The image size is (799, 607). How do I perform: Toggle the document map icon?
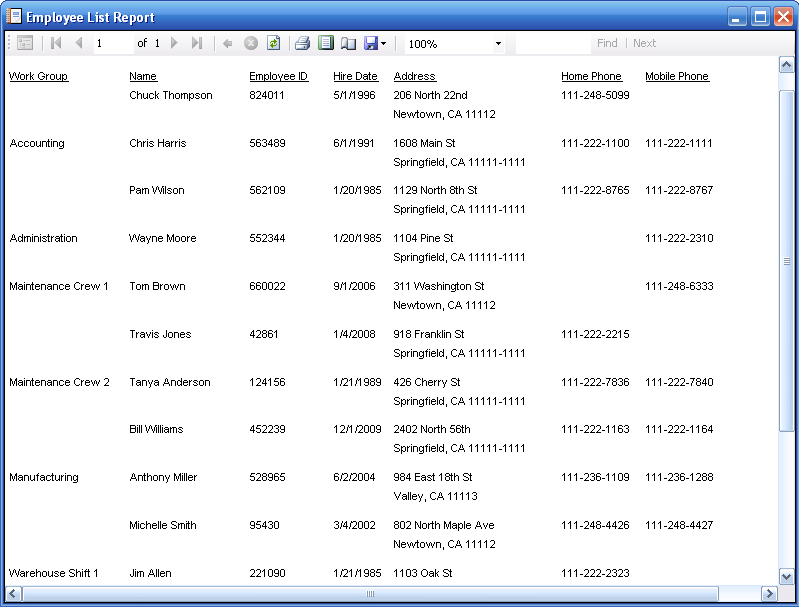[x=25, y=43]
